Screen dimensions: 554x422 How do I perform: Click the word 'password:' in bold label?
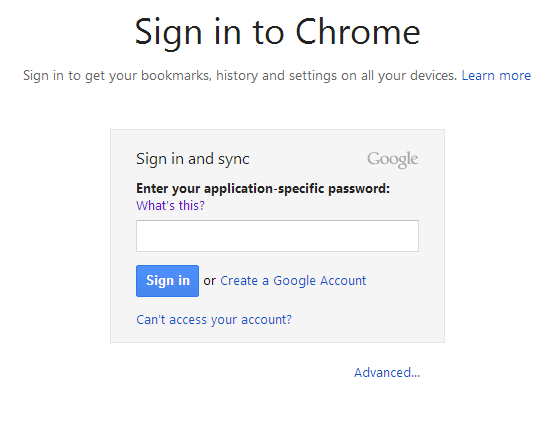point(359,189)
